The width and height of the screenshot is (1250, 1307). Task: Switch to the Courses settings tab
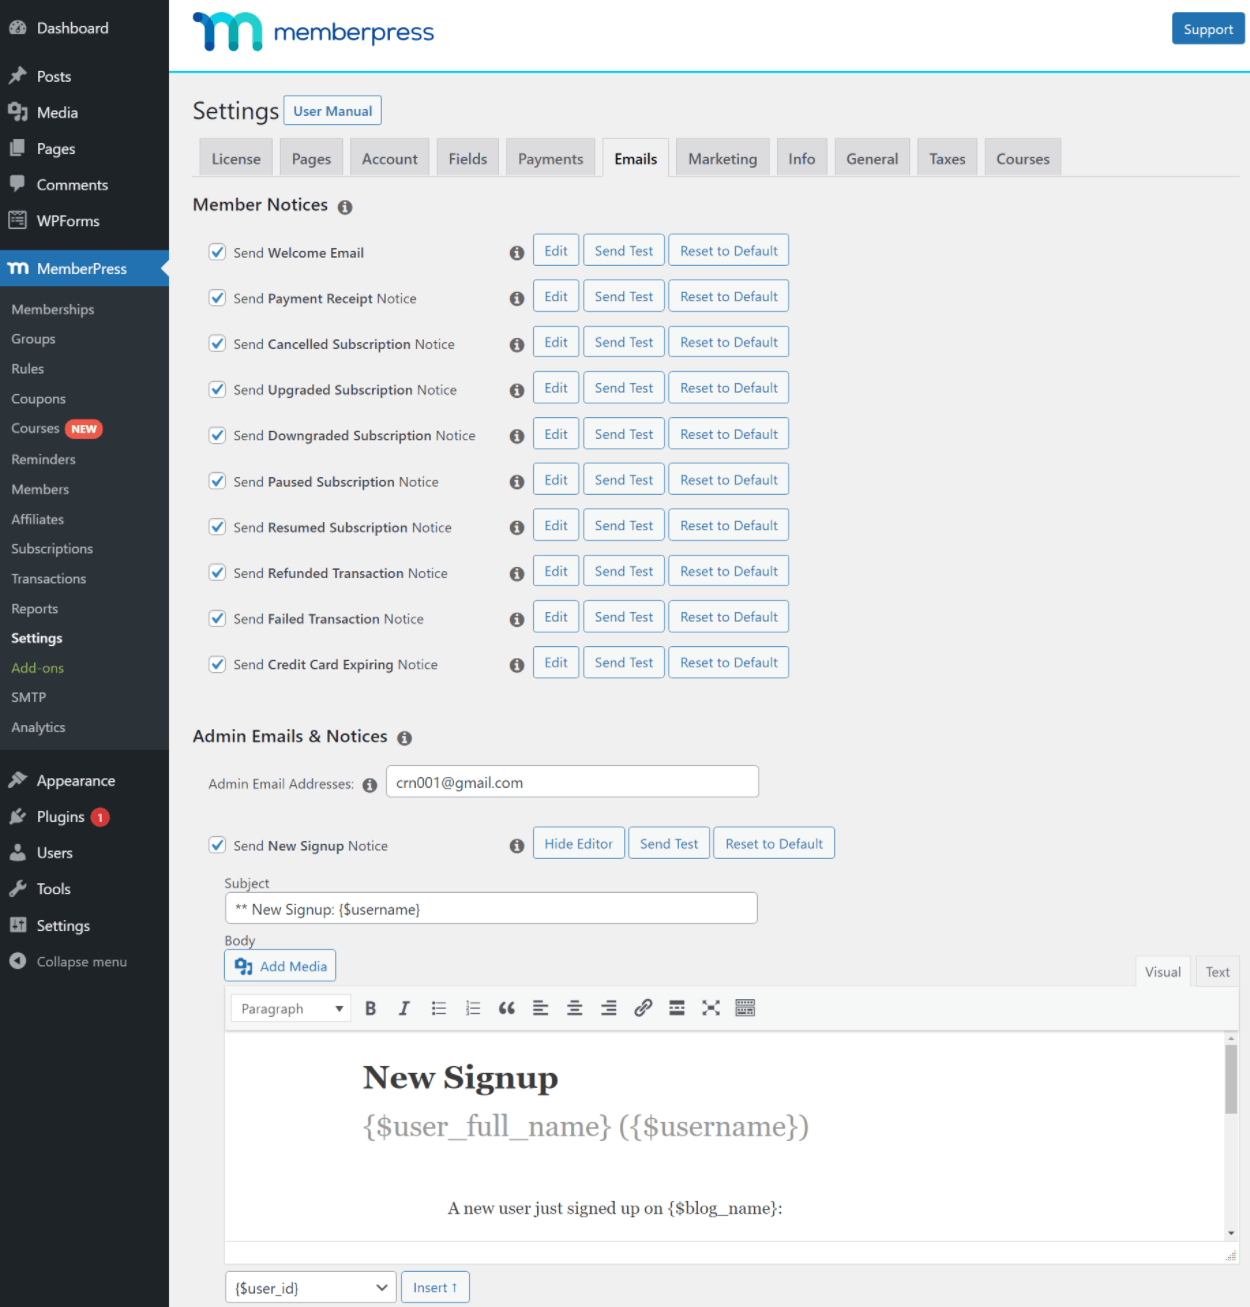tap(1023, 158)
